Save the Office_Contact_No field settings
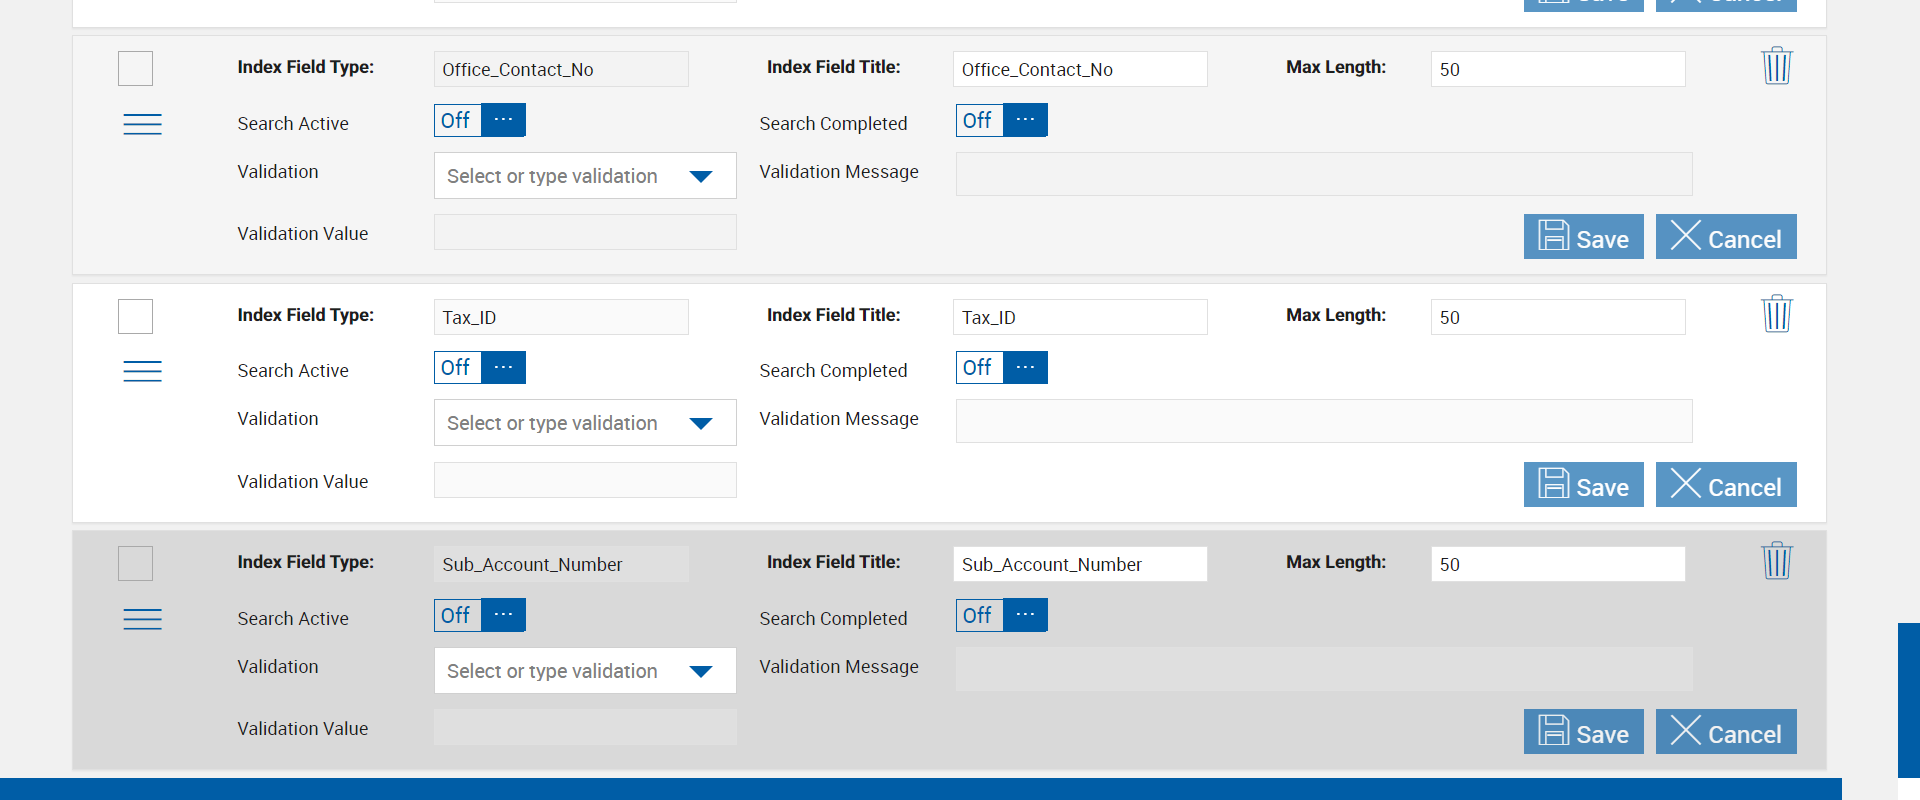The width and height of the screenshot is (1920, 800). 1583,237
